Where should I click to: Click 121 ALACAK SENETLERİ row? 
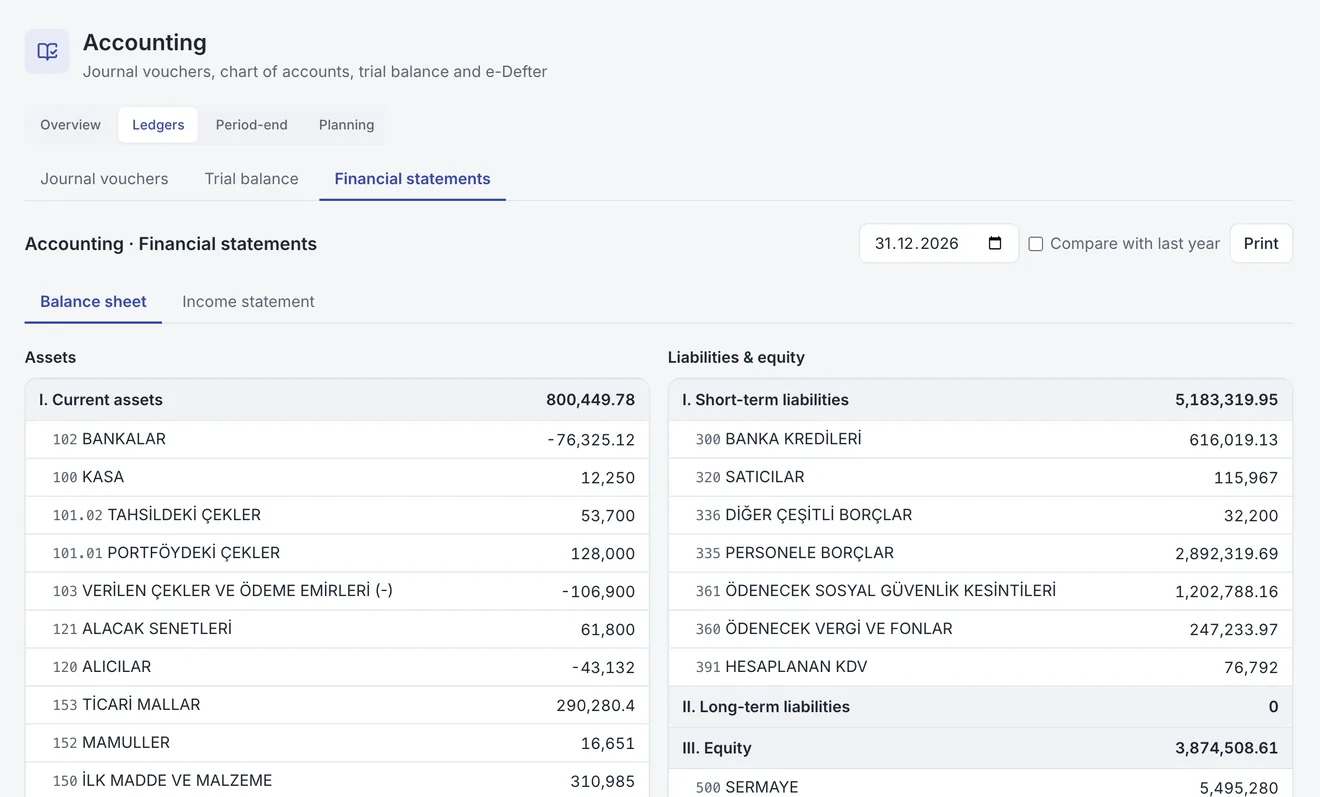337,630
